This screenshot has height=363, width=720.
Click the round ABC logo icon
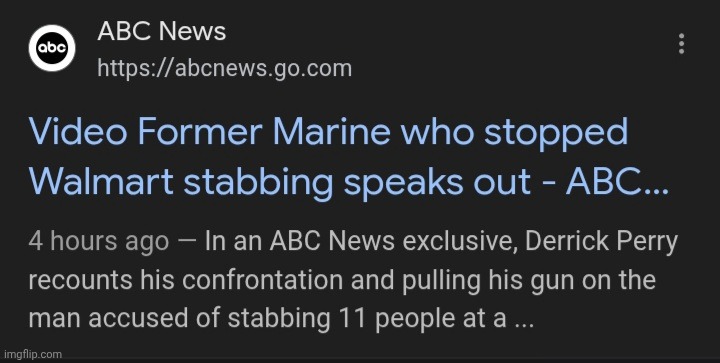52,48
